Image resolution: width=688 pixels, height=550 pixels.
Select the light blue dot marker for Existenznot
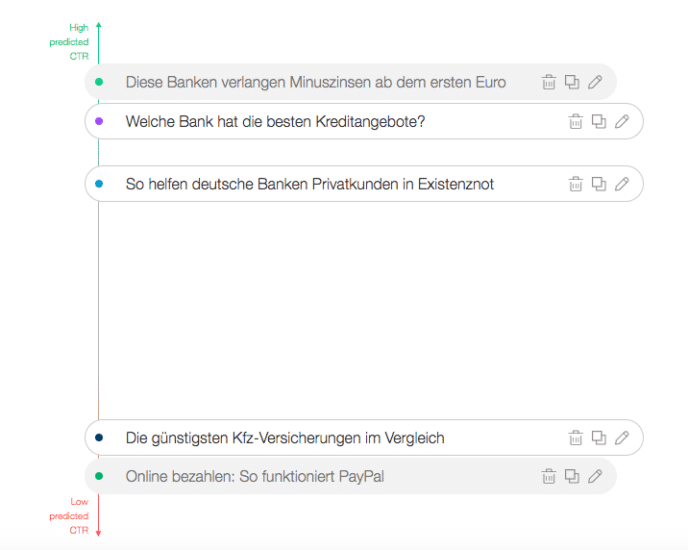point(99,184)
